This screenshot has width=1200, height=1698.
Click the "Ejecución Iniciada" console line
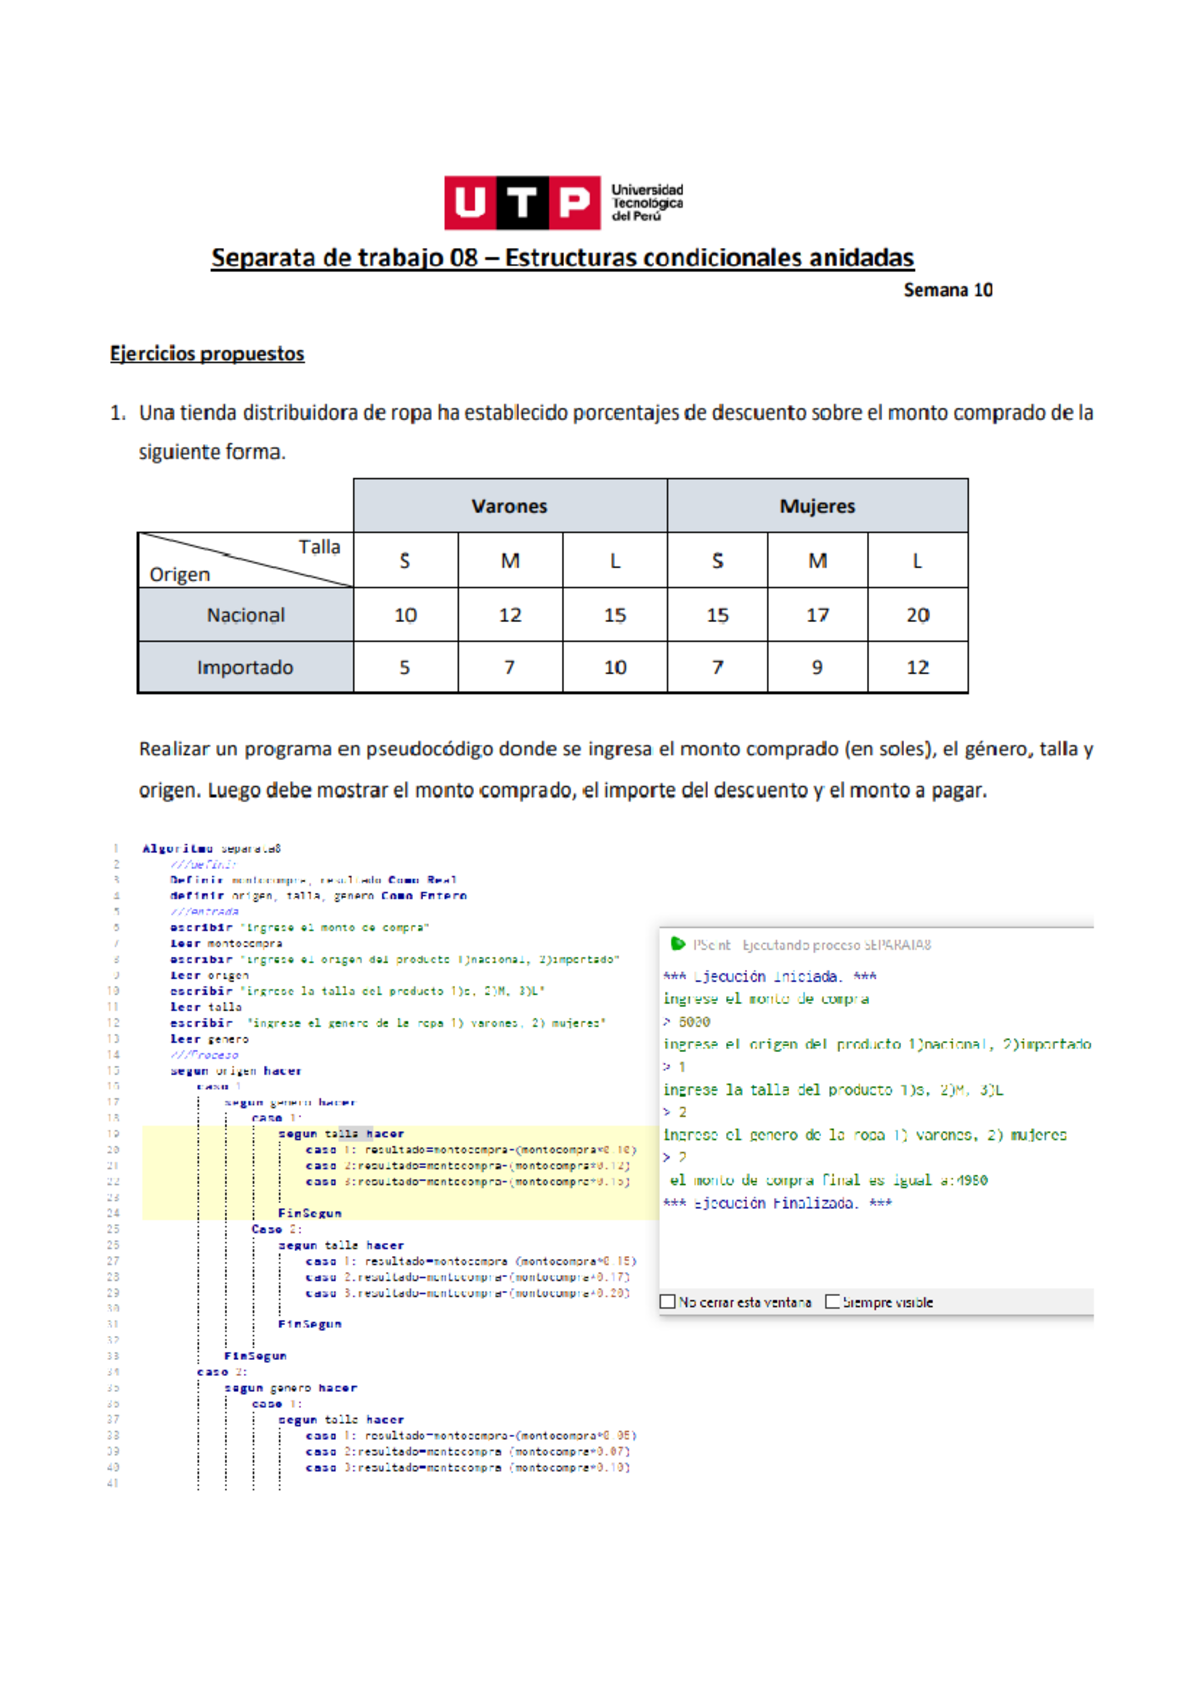(x=770, y=976)
